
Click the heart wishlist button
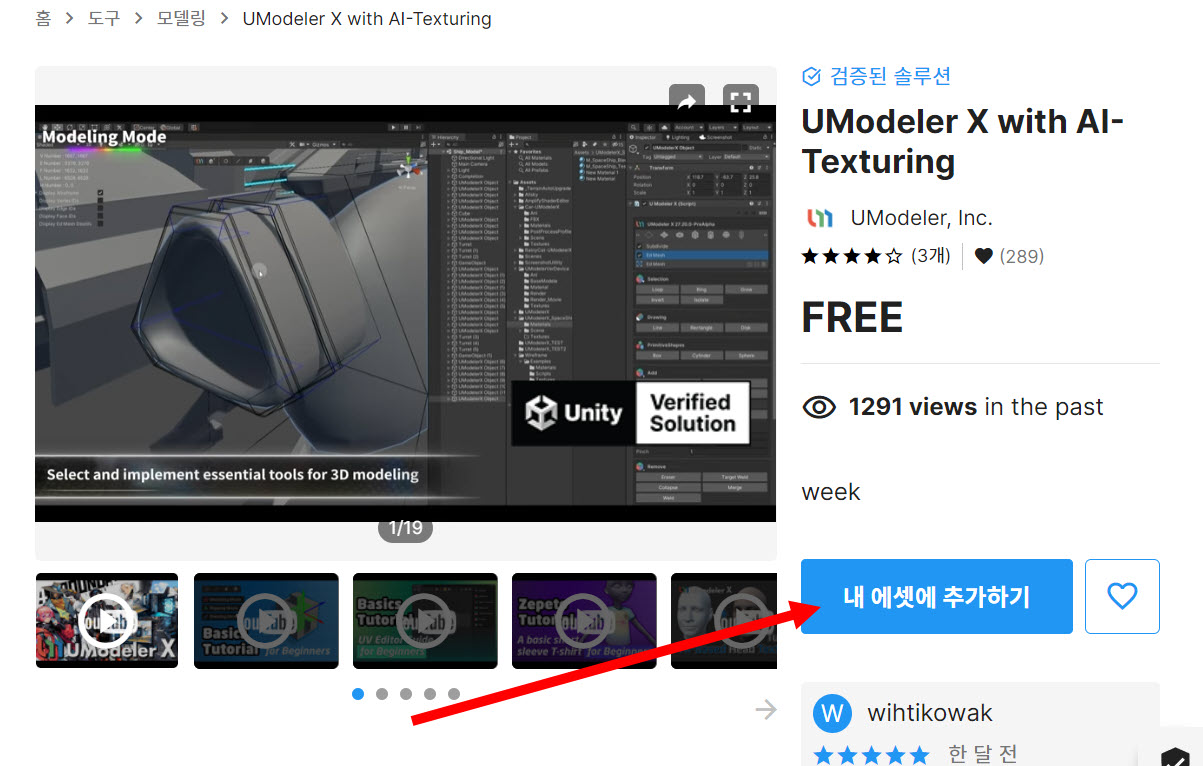point(1122,596)
